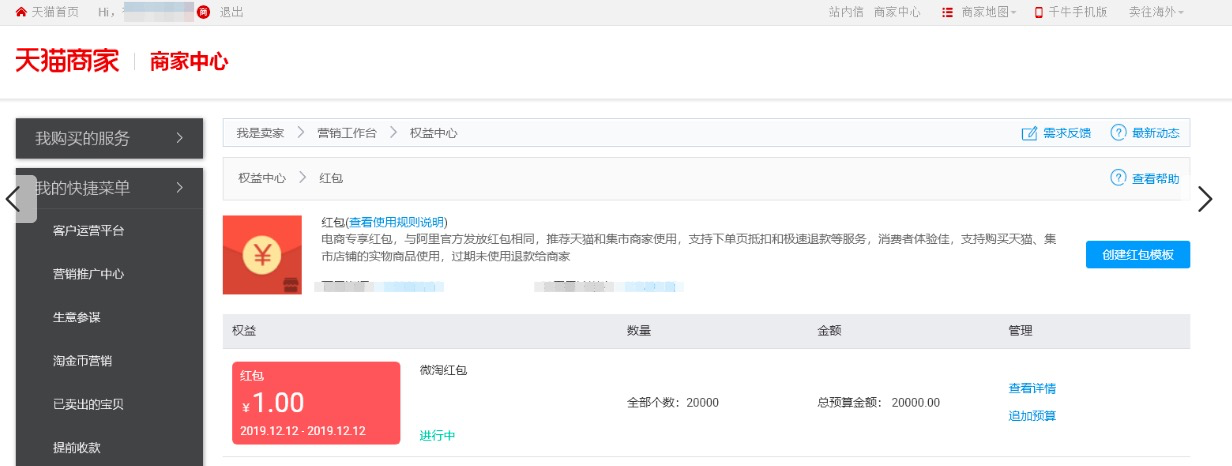Open the 千牛手机版 link

click(x=1077, y=12)
